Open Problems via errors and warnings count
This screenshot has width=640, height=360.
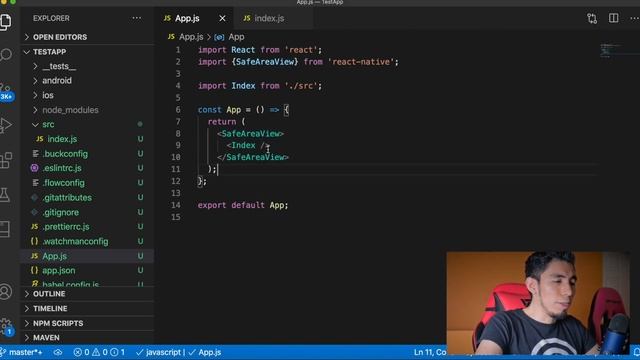click(x=99, y=352)
